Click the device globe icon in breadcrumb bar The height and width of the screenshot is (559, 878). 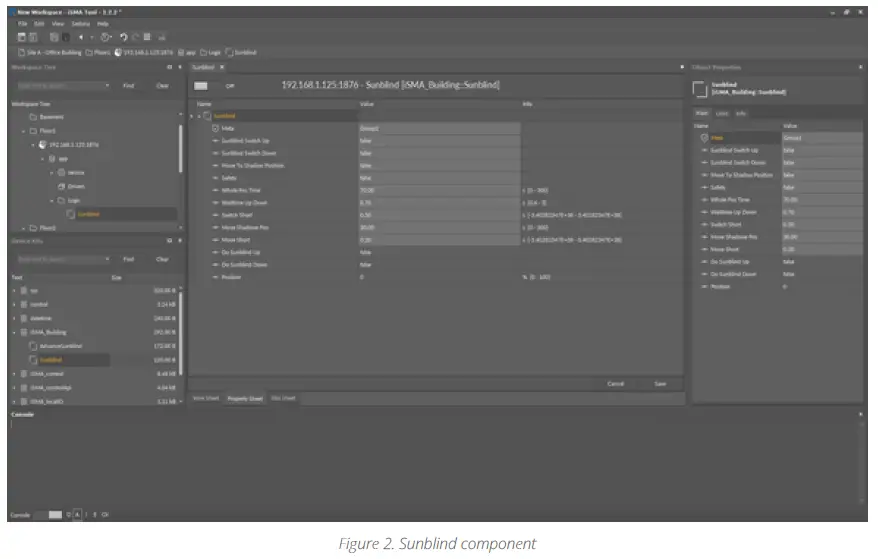(x=118, y=53)
